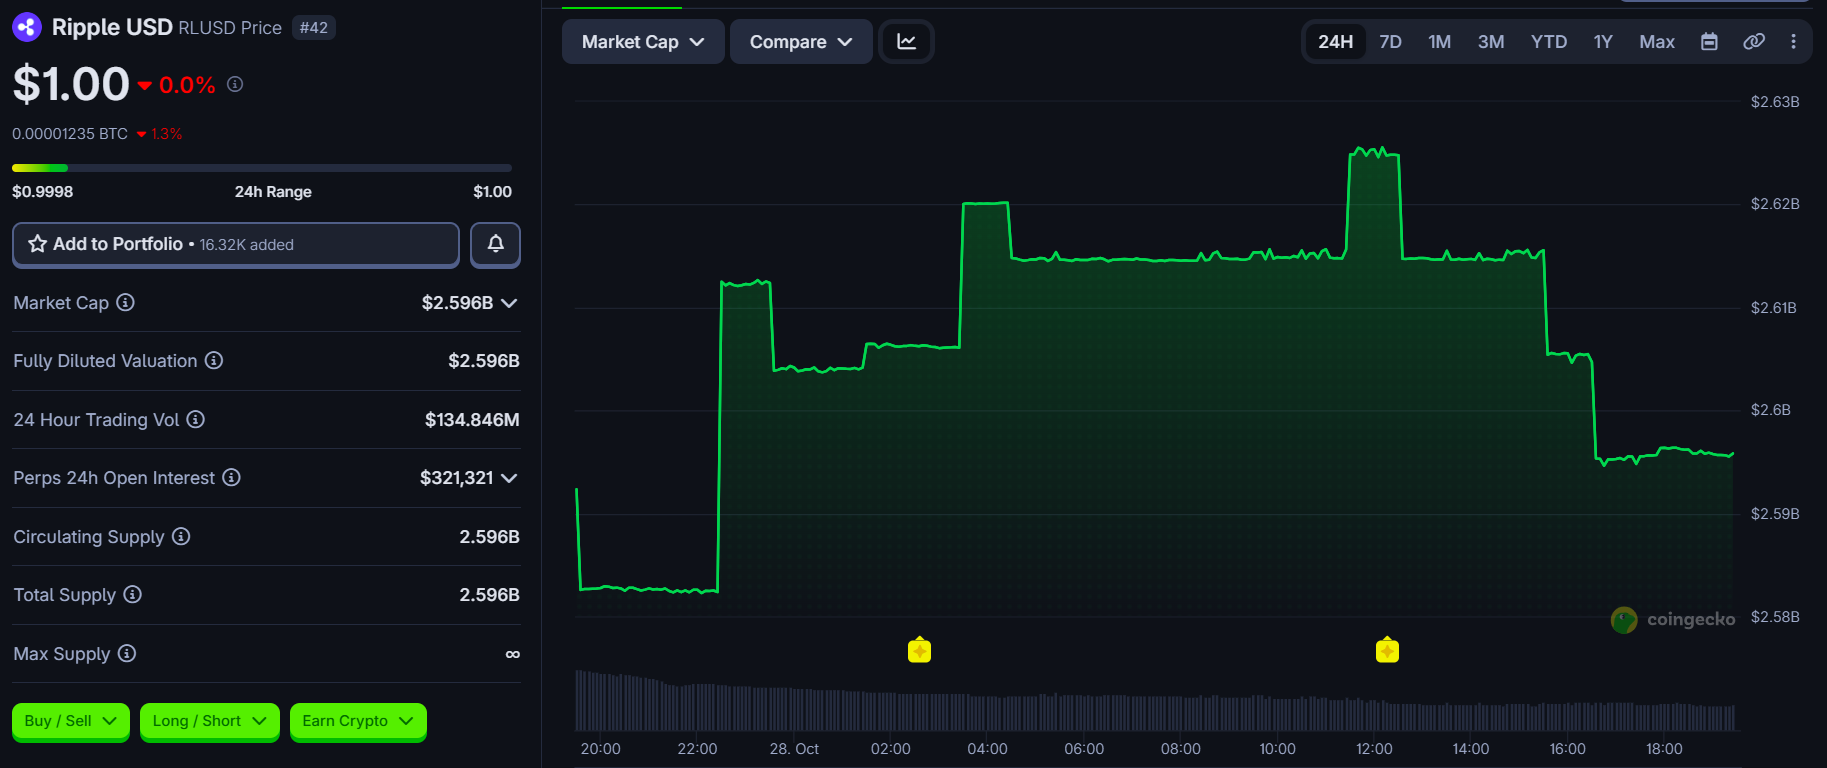This screenshot has width=1827, height=768.
Task: Click the $134.846M trading volume value
Action: click(472, 420)
